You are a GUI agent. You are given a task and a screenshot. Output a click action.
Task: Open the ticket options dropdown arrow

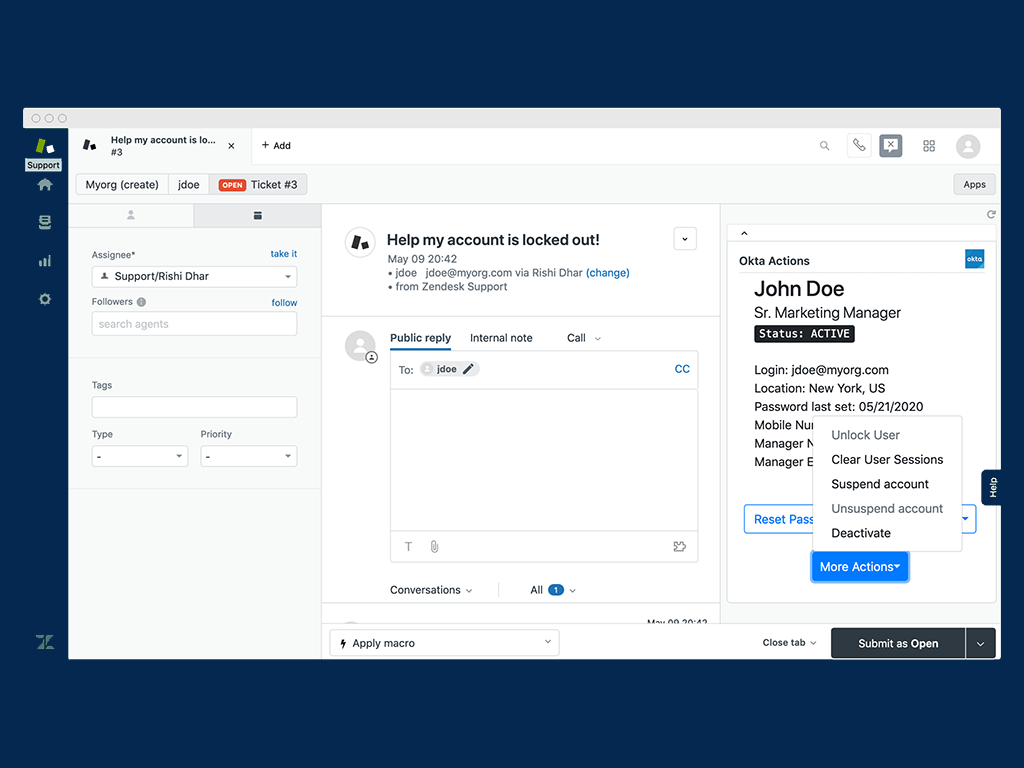coord(685,239)
